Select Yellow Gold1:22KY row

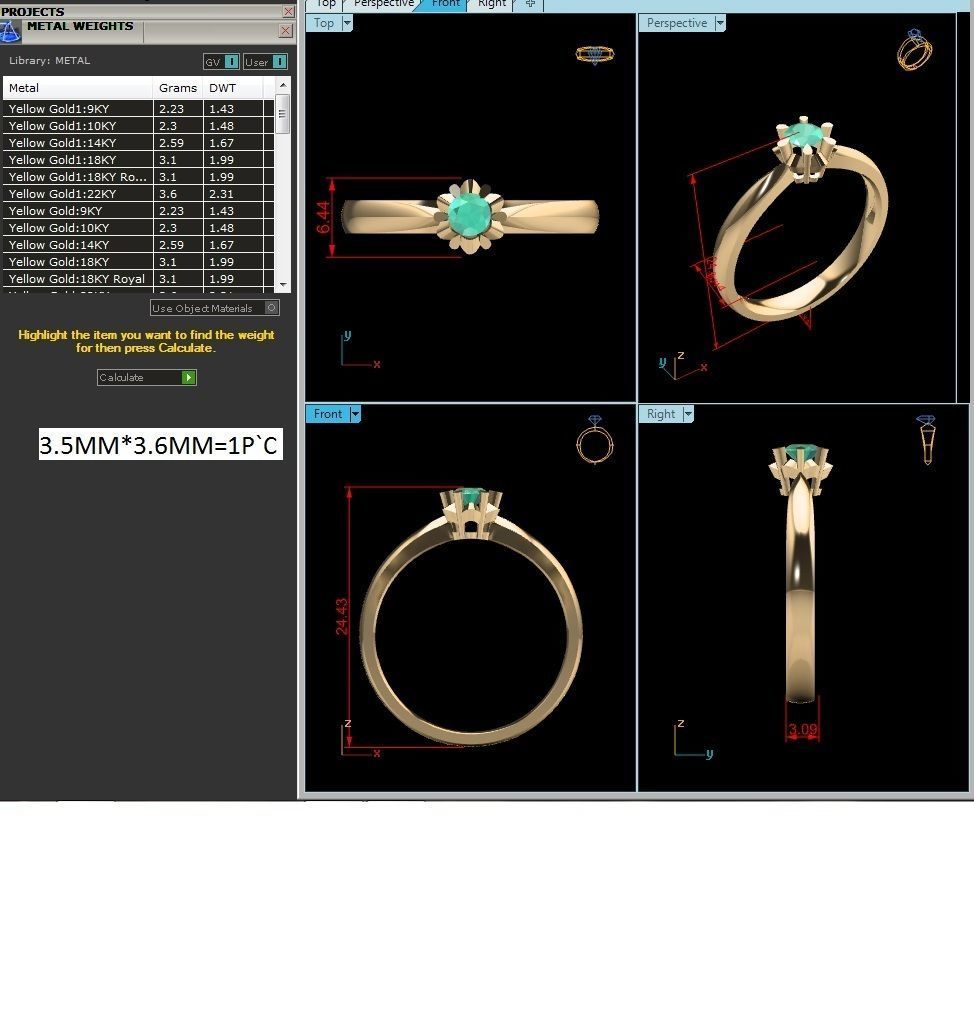point(138,194)
